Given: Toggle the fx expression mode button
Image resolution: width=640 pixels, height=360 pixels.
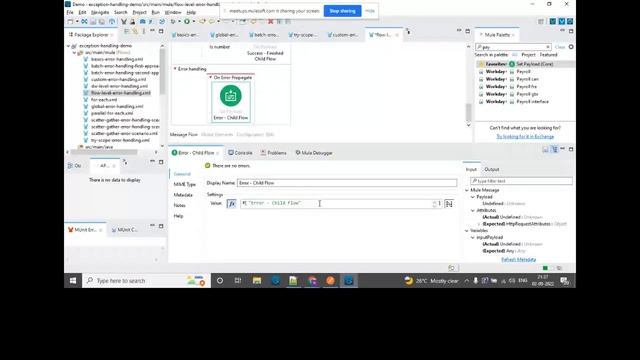Looking at the screenshot, I should click(231, 203).
